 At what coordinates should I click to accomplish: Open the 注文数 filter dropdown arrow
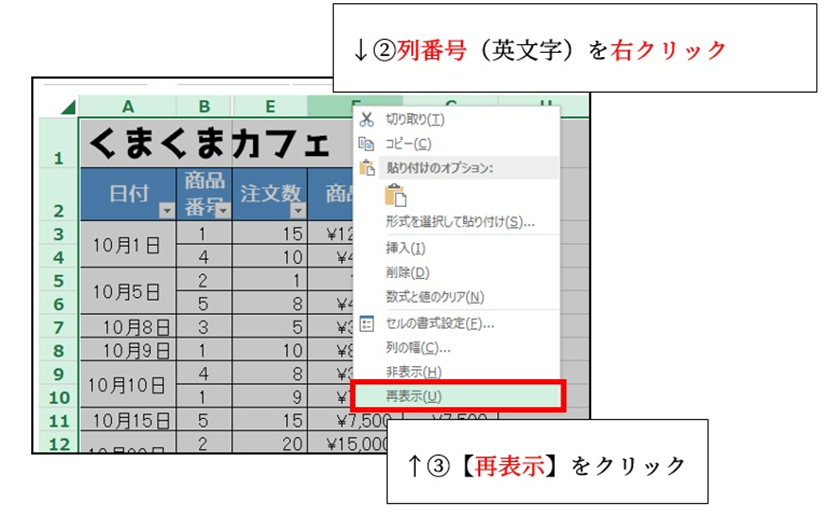tap(297, 210)
